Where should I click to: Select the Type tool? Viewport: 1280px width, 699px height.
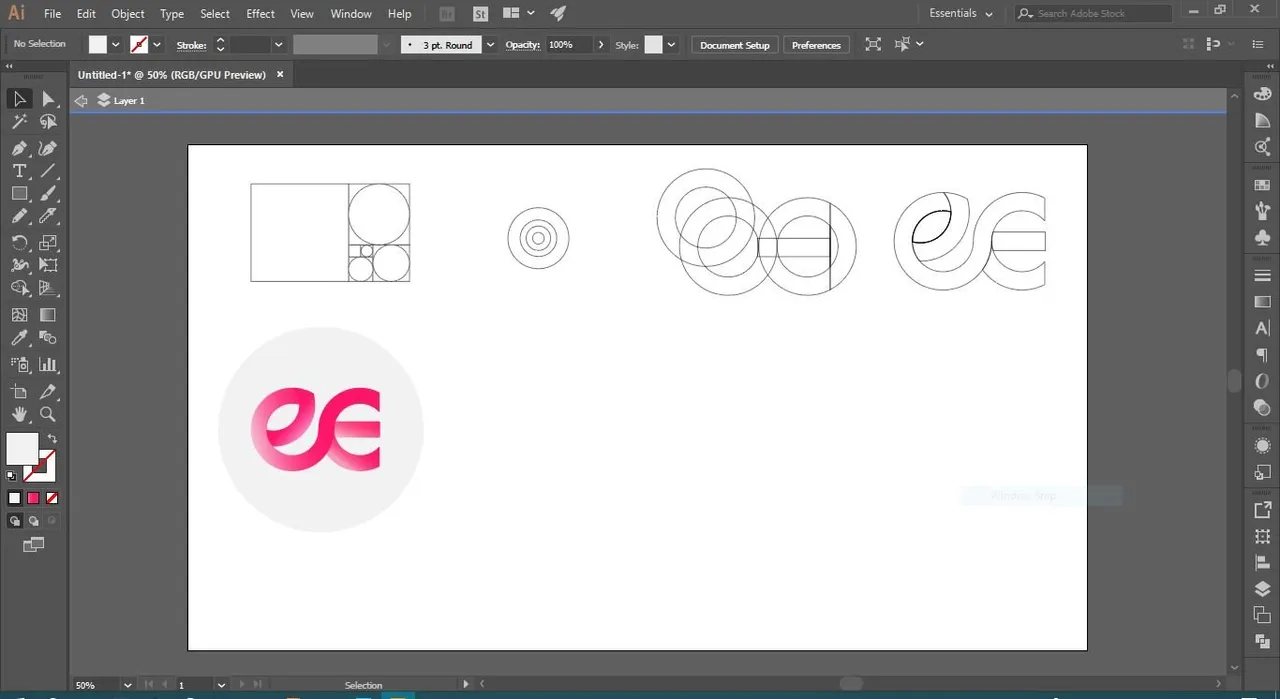pos(19,171)
